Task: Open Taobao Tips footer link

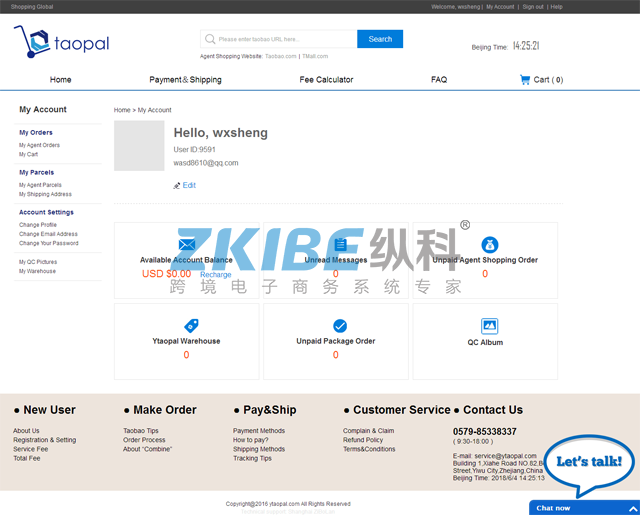Action: (141, 431)
